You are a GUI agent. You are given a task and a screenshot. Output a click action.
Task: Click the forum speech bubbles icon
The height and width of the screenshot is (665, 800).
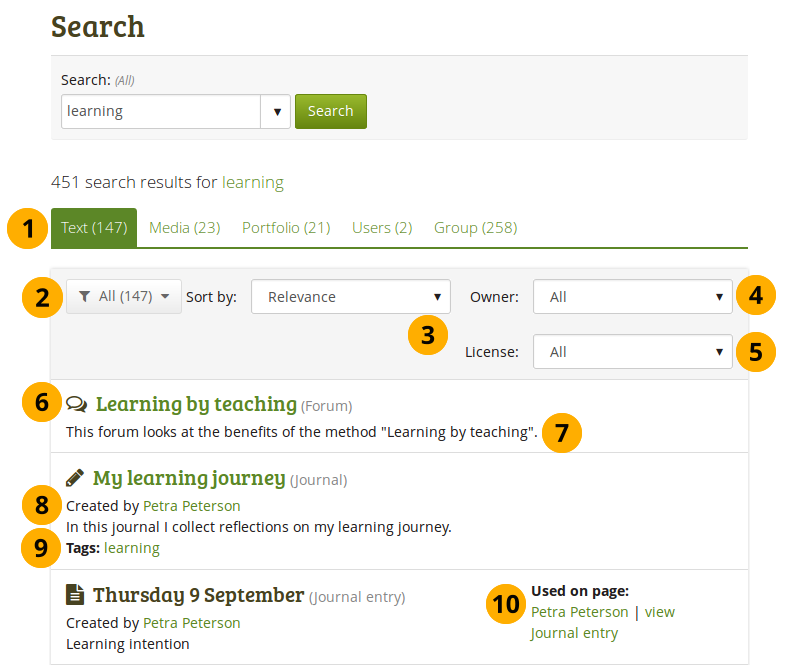click(77, 405)
